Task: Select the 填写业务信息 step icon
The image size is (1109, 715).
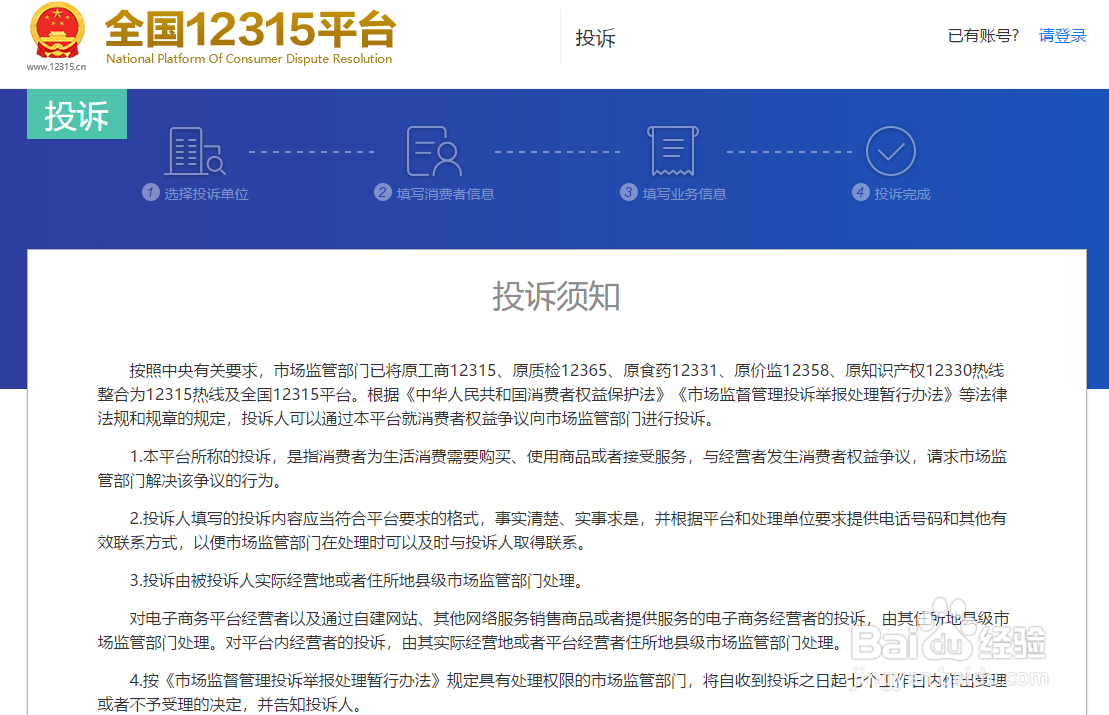Action: (672, 150)
